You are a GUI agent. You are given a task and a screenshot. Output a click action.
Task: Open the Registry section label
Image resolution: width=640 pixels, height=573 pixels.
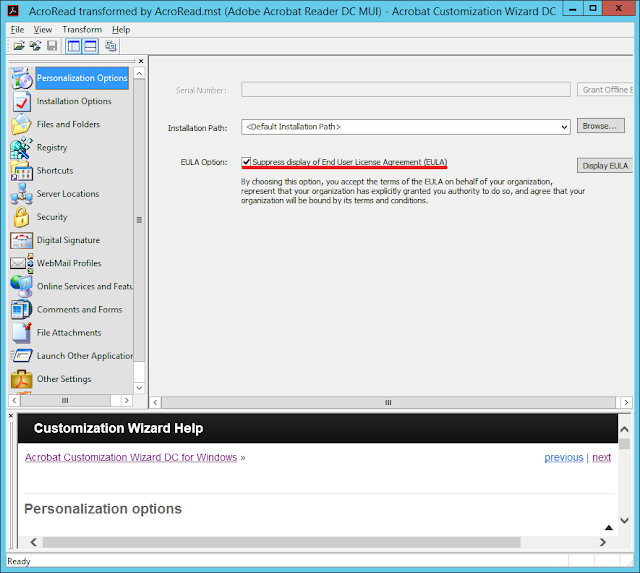[52, 148]
